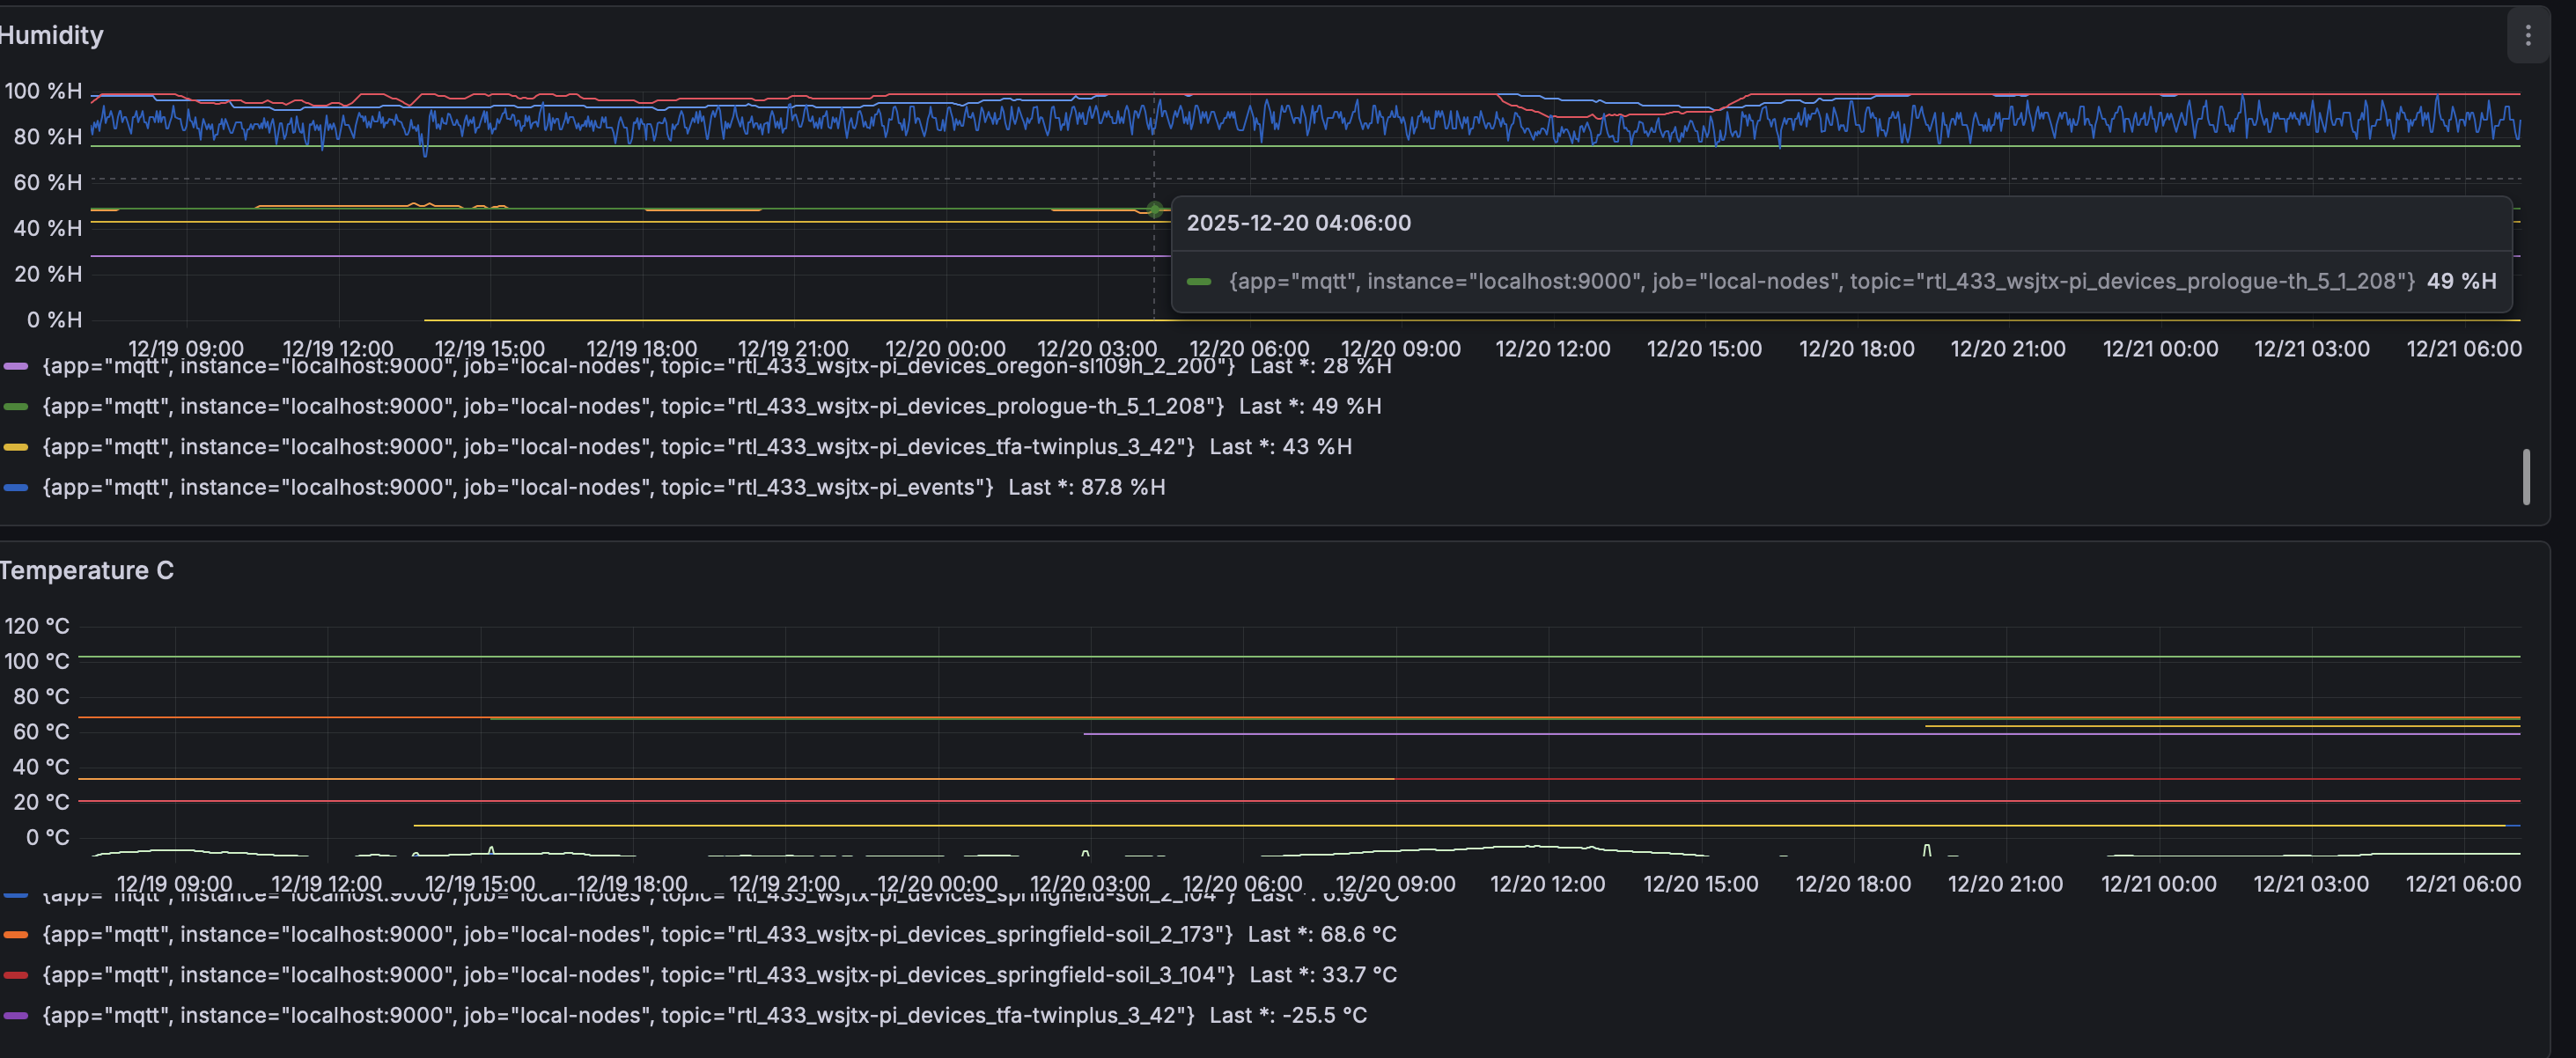The height and width of the screenshot is (1058, 2576).
Task: Toggle the prologue-th_5_1_208 series in Humidity legend
Action: point(633,407)
